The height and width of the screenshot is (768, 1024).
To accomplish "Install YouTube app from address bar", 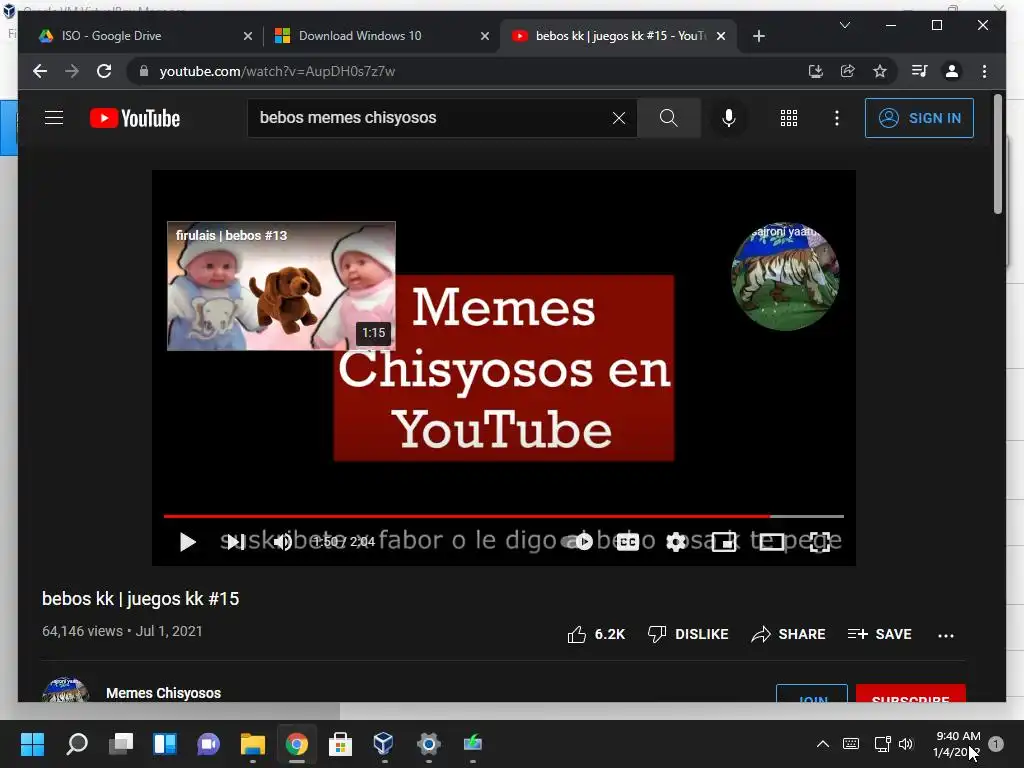I will click(x=816, y=71).
